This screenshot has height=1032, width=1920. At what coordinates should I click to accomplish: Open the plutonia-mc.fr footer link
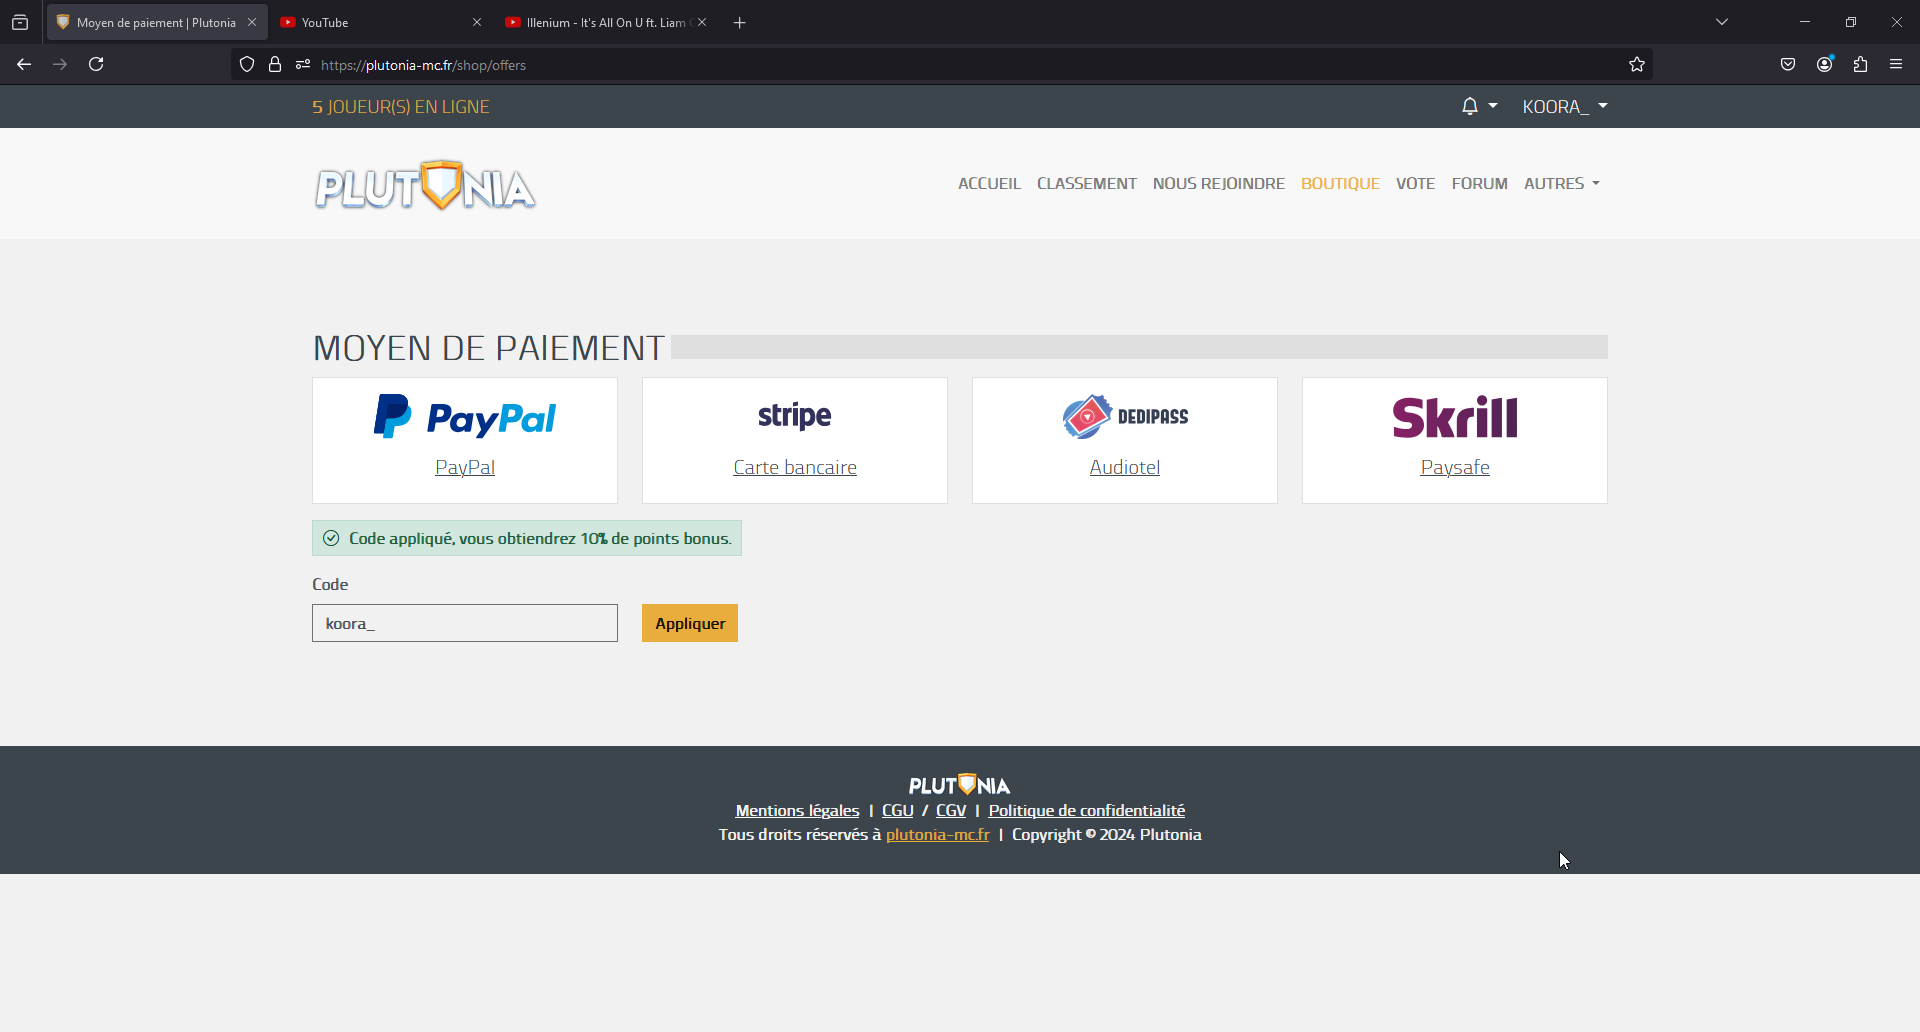938,834
